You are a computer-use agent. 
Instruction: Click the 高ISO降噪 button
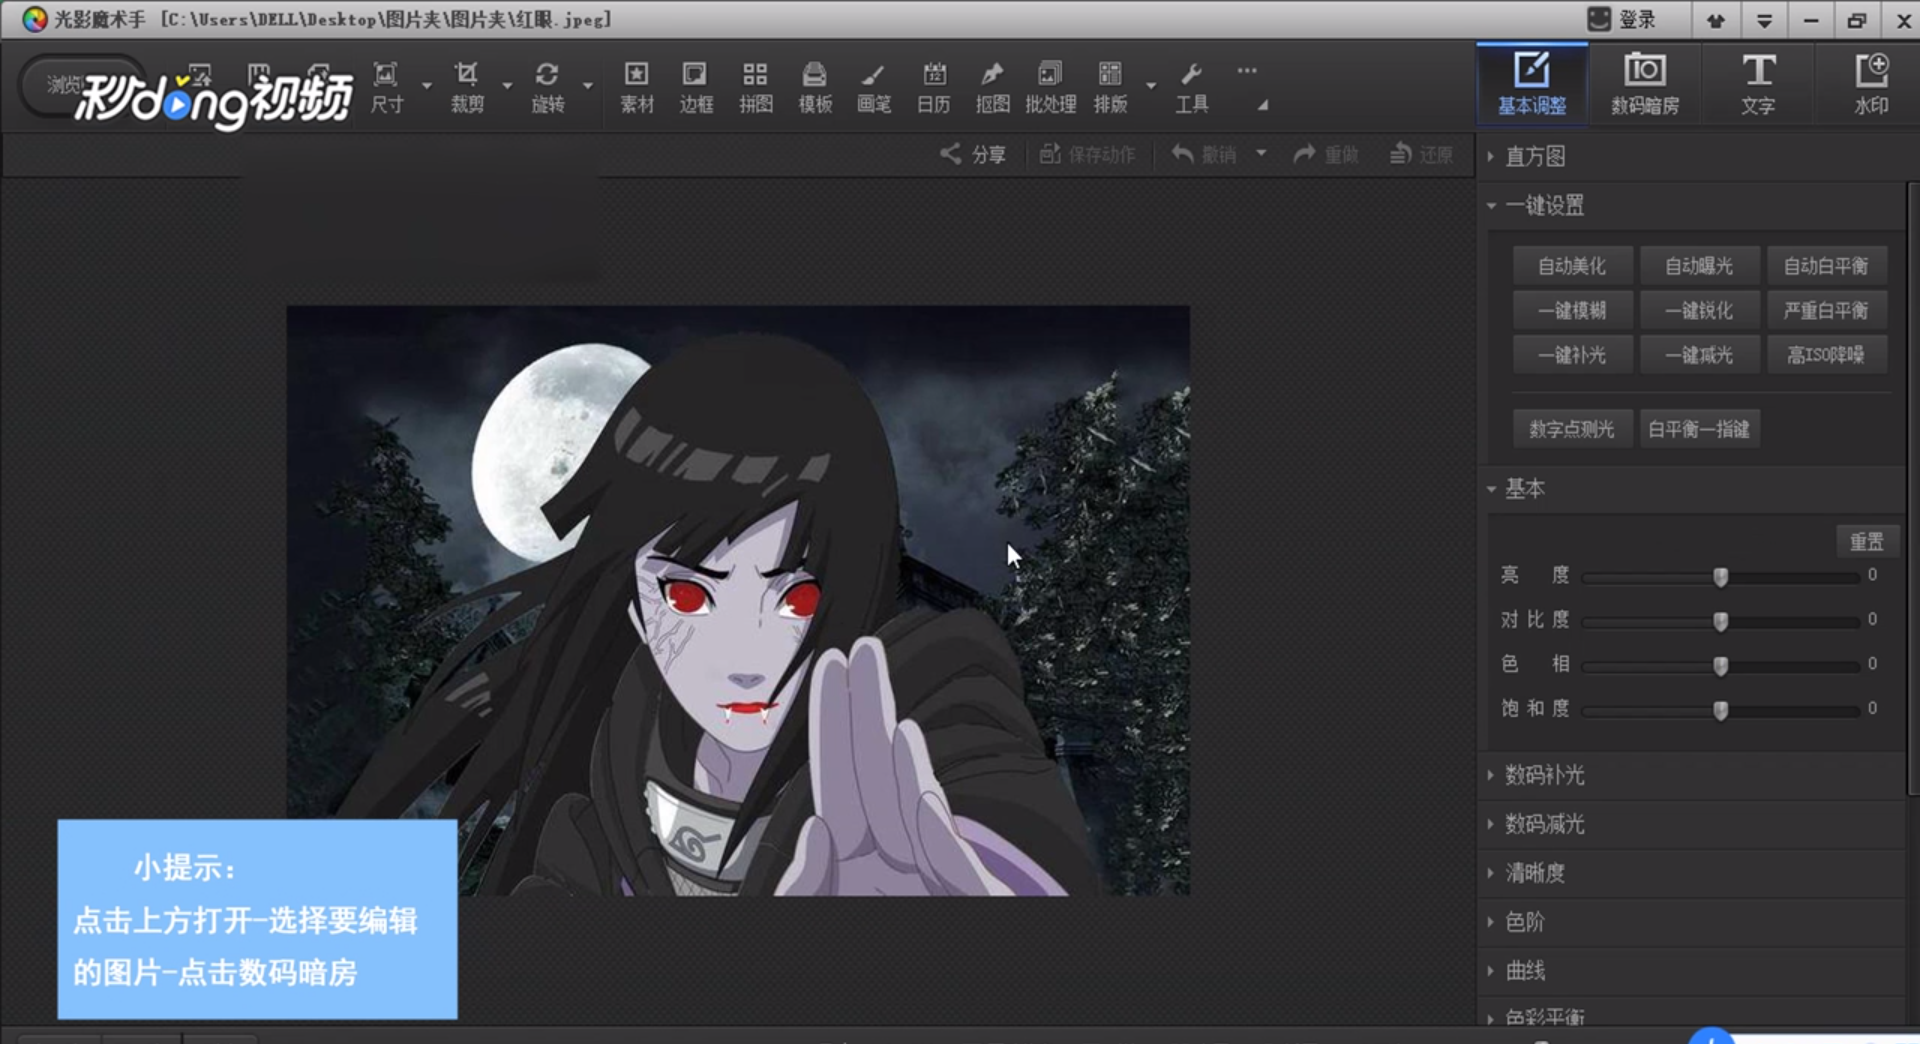1826,354
